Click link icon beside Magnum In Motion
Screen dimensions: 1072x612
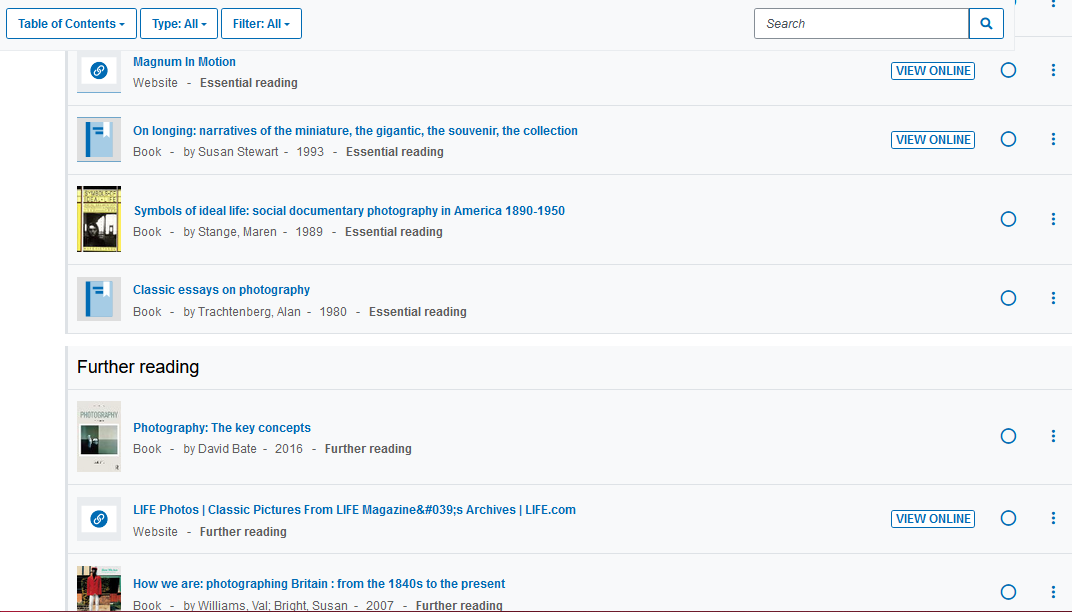99,71
